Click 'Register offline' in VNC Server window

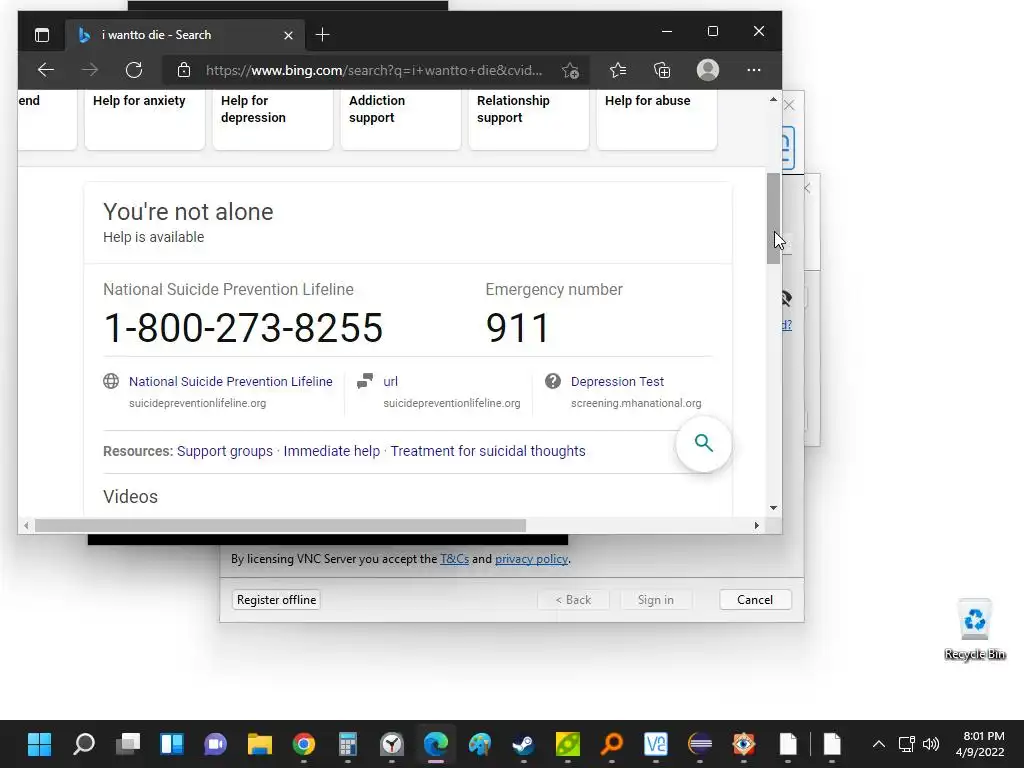pyautogui.click(x=276, y=600)
